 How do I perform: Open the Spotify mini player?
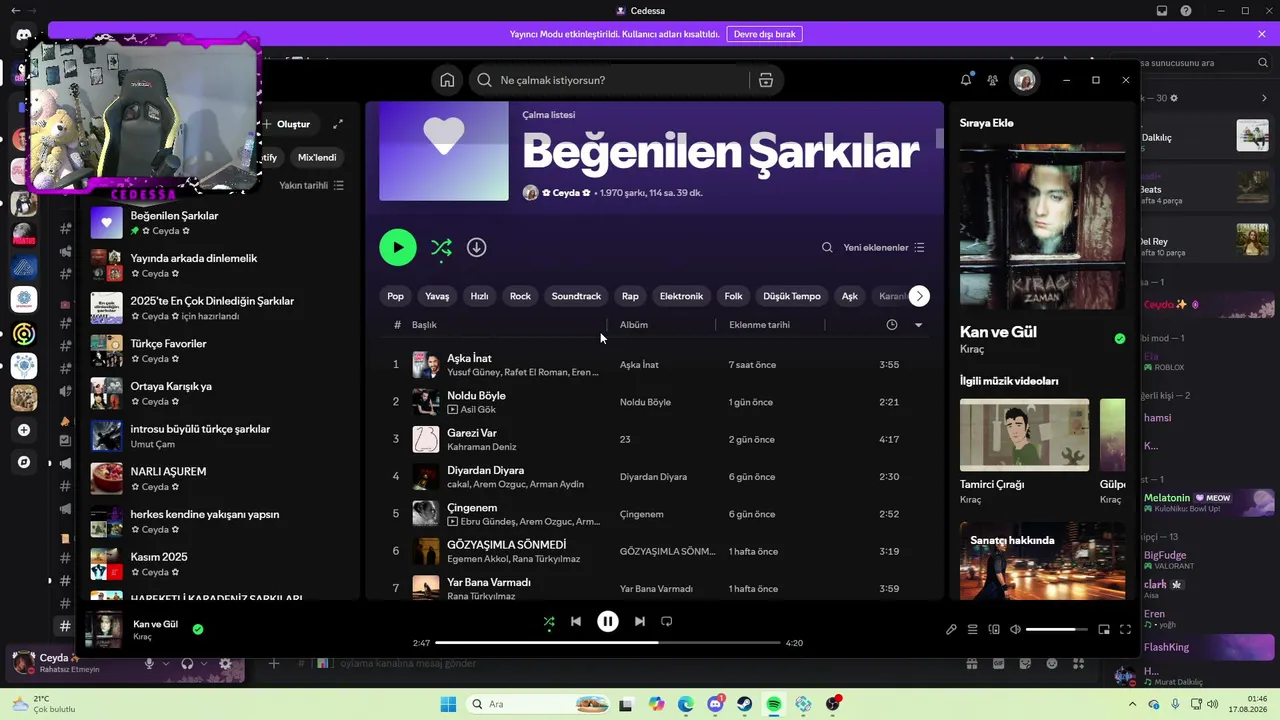pyautogui.click(x=1104, y=630)
